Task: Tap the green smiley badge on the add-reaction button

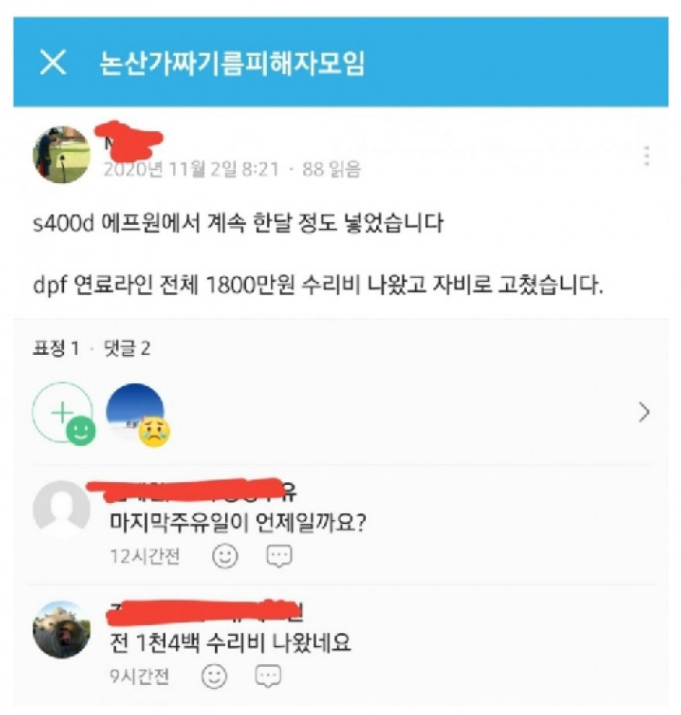Action: tap(81, 430)
